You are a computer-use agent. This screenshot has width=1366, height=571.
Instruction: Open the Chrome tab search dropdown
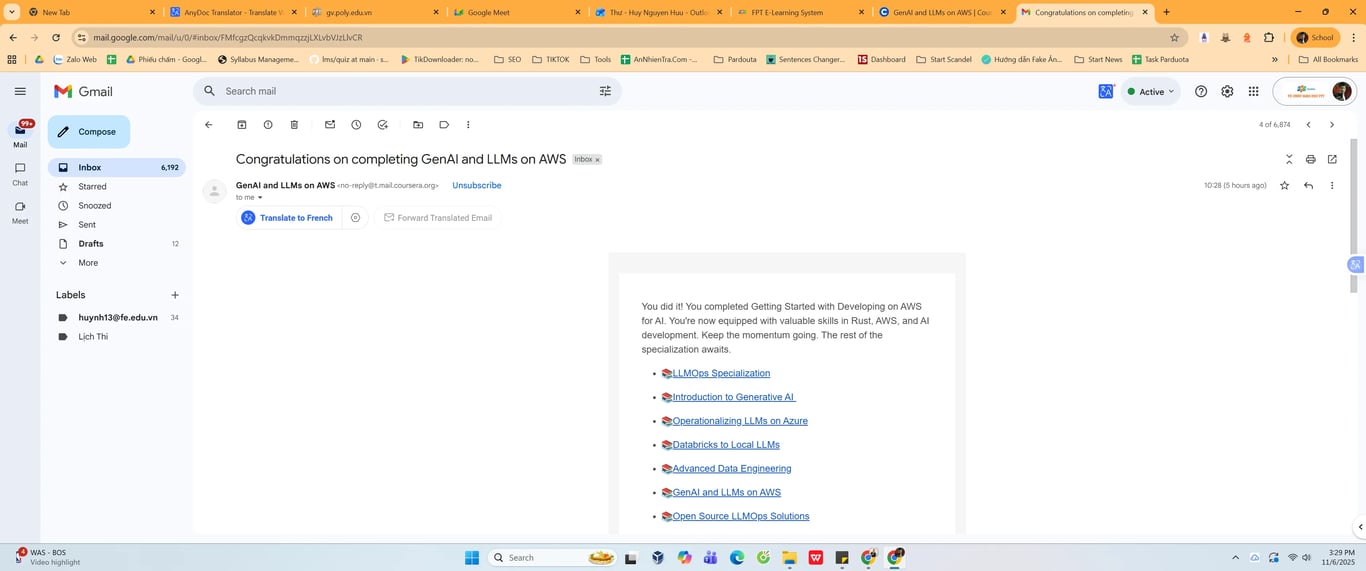pyautogui.click(x=12, y=12)
